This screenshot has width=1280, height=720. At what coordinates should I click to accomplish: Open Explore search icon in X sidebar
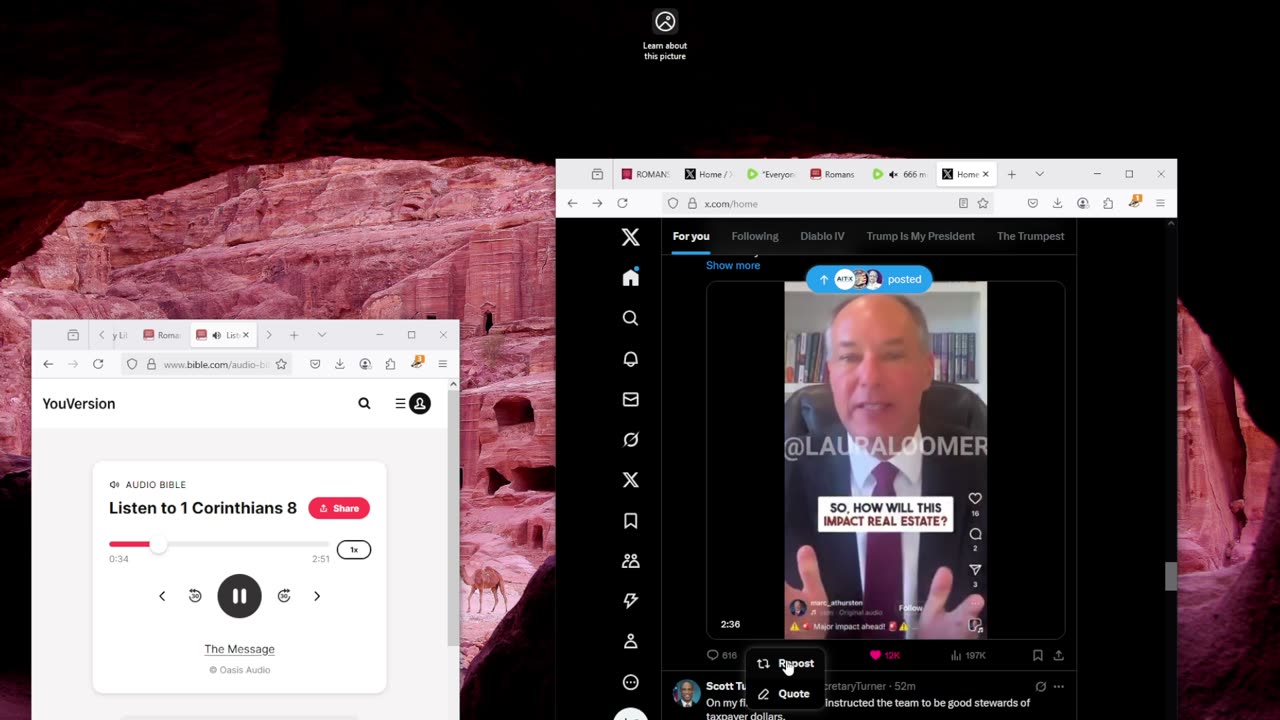click(630, 318)
